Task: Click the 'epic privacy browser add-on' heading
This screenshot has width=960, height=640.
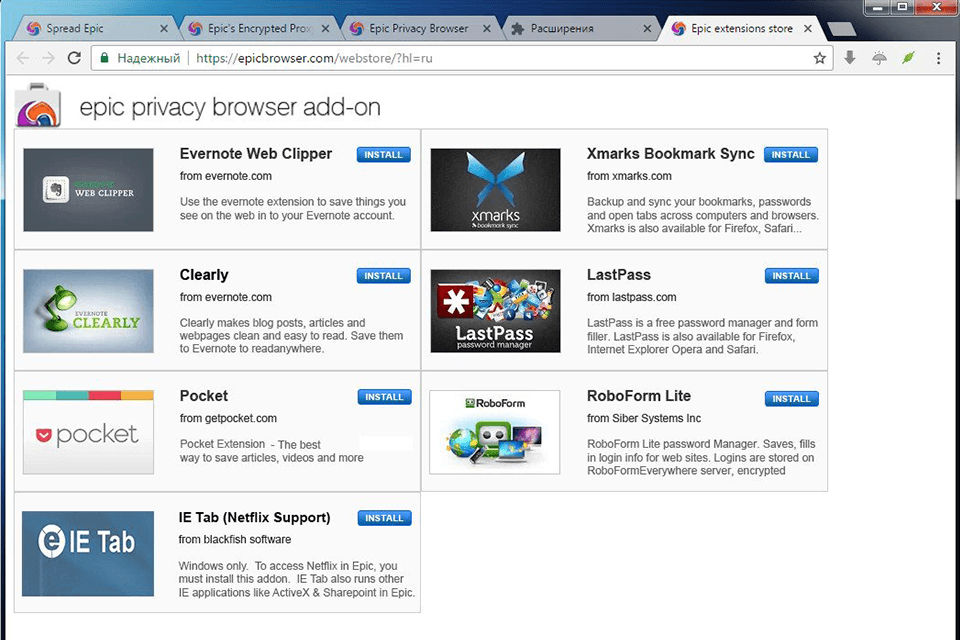Action: point(230,107)
